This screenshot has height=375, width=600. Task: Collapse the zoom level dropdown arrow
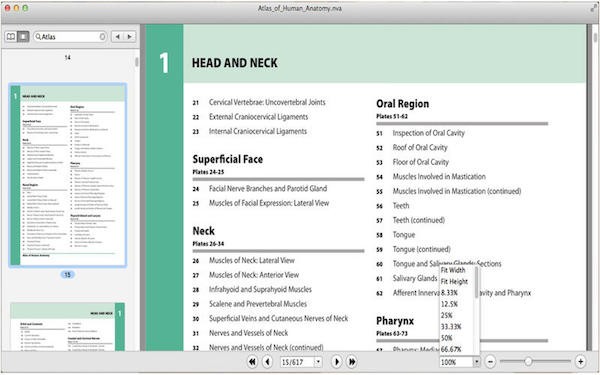coord(476,362)
